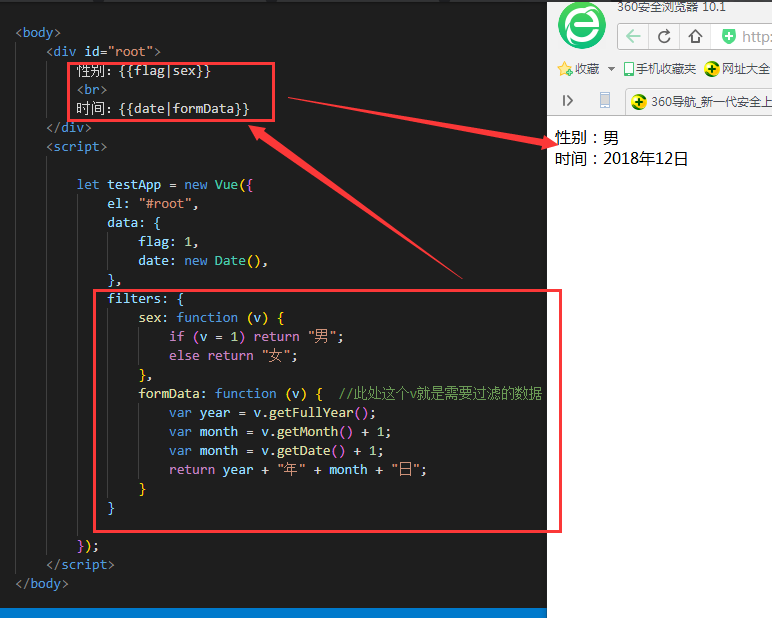Click the <body> opening tag line
Image resolution: width=772 pixels, height=618 pixels.
[38, 33]
